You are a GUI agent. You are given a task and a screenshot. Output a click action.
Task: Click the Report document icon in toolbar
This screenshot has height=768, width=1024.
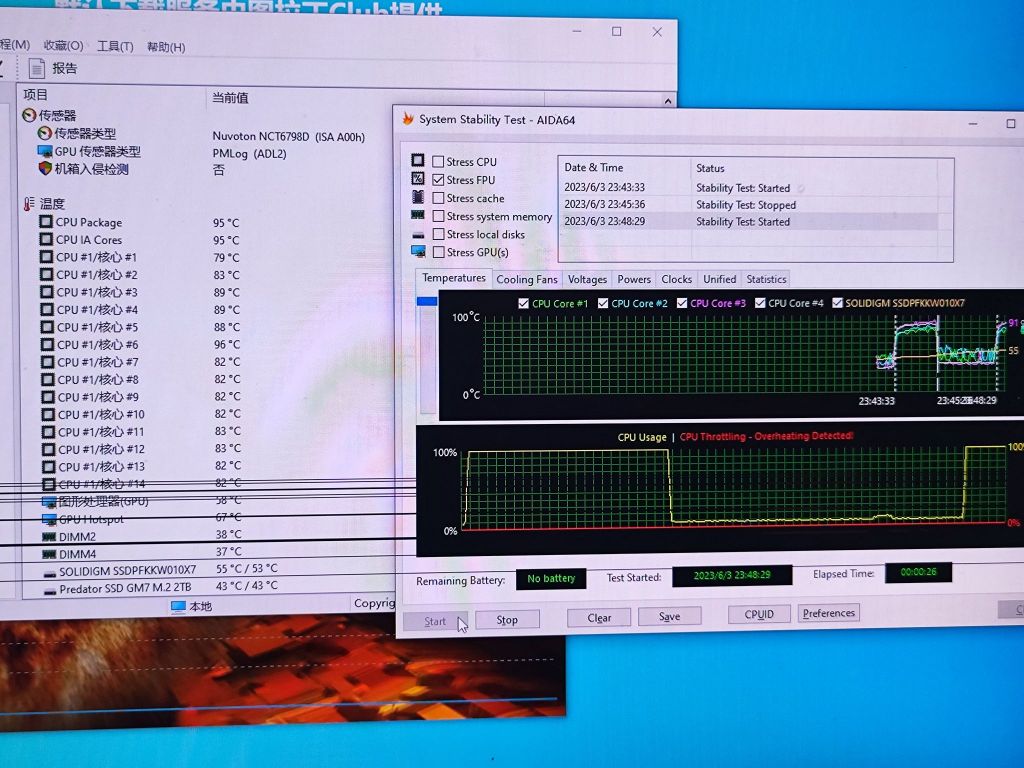pyautogui.click(x=37, y=68)
